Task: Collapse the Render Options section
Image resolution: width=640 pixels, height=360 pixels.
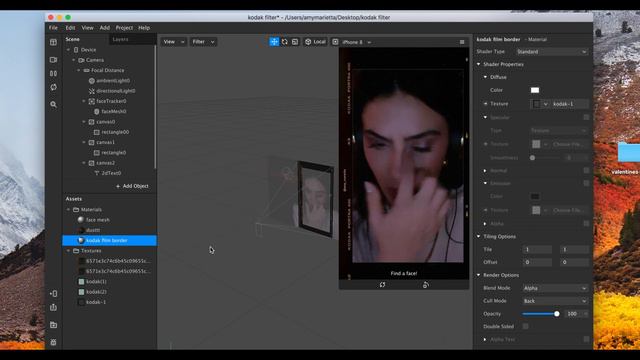Action: (478, 275)
